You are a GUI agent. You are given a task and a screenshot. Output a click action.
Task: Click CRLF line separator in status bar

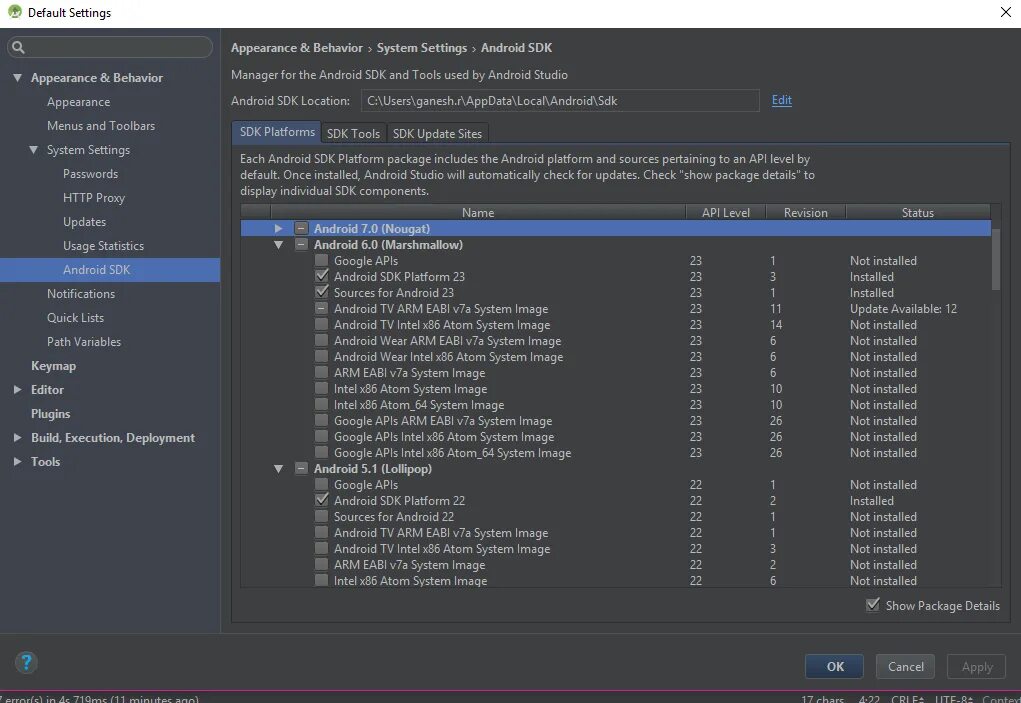point(907,698)
